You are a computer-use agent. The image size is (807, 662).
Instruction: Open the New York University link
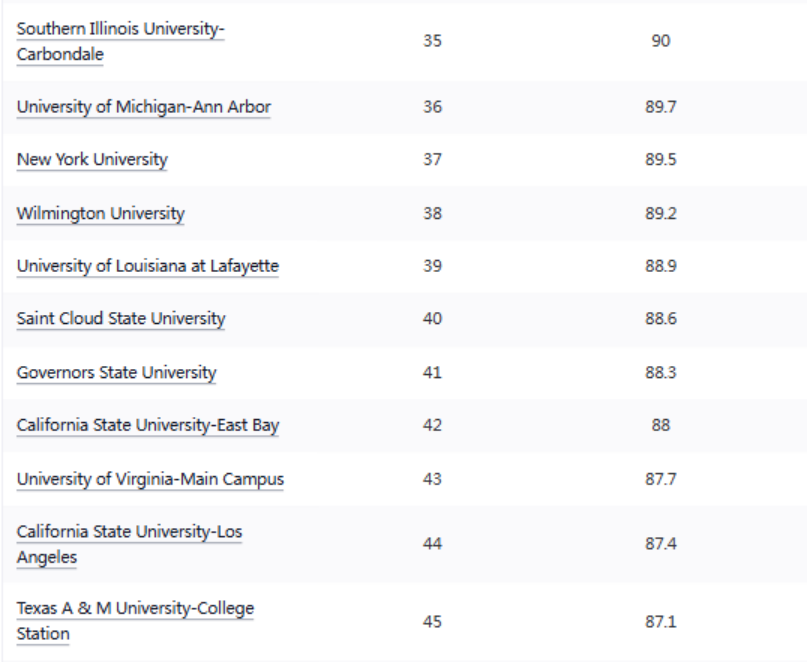pyautogui.click(x=92, y=160)
